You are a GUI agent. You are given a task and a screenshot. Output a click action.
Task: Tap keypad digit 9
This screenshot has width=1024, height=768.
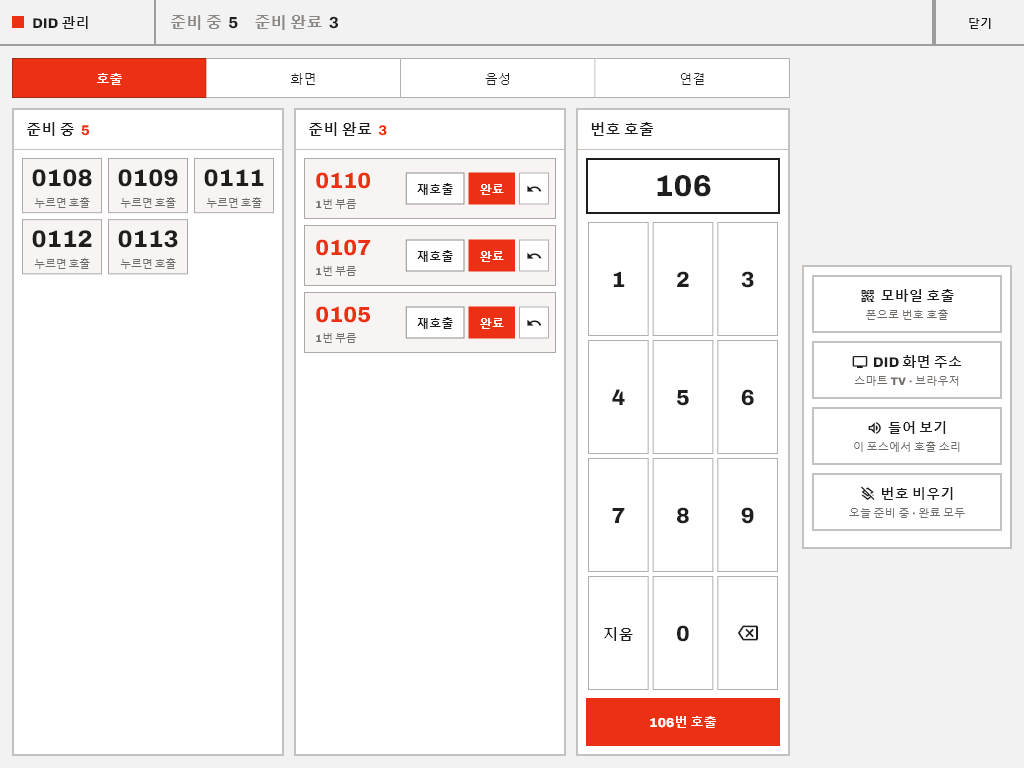tap(747, 515)
